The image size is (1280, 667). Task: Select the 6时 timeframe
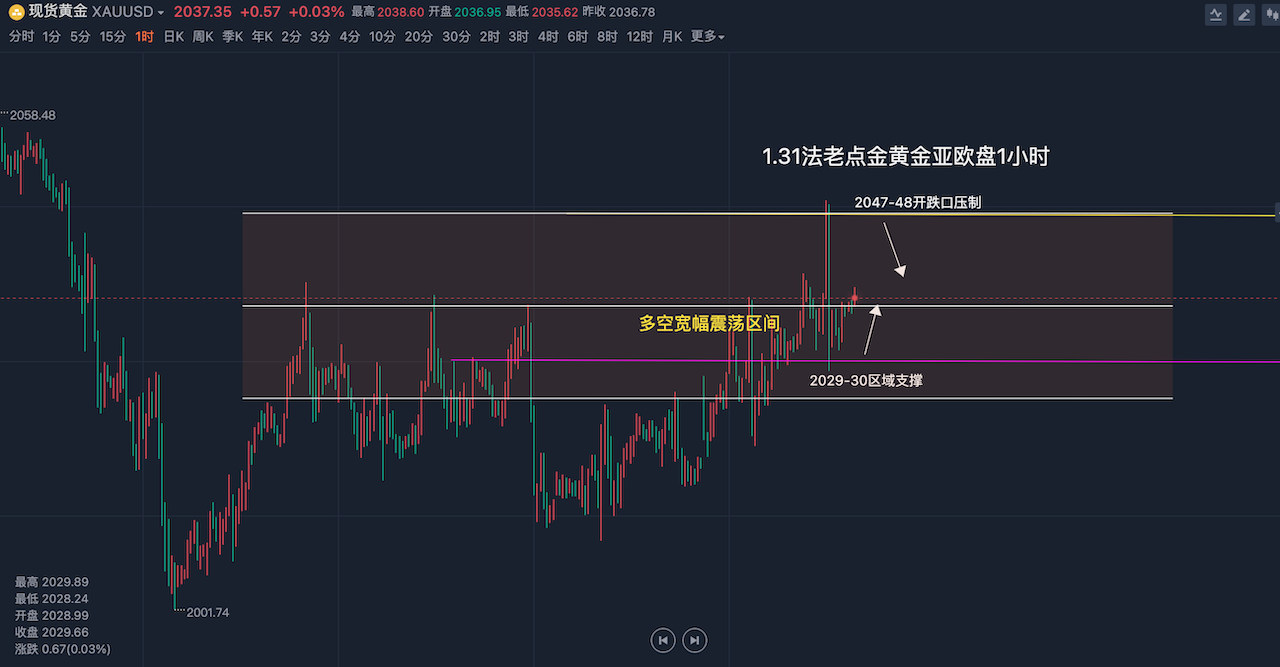[x=578, y=36]
